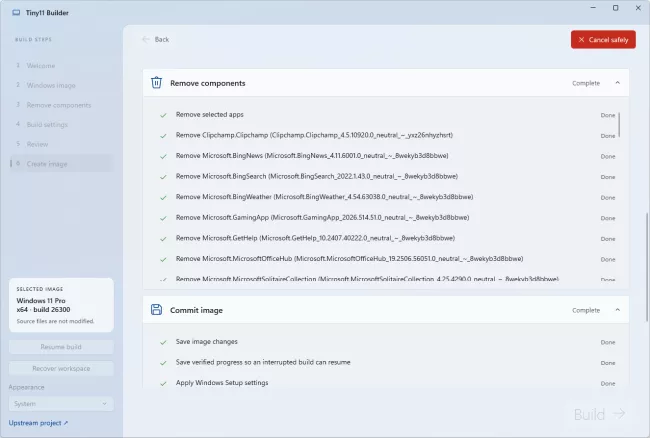Click checkmark next to Remove Clipchamp.Clipchamp
The width and height of the screenshot is (650, 438).
pos(163,136)
